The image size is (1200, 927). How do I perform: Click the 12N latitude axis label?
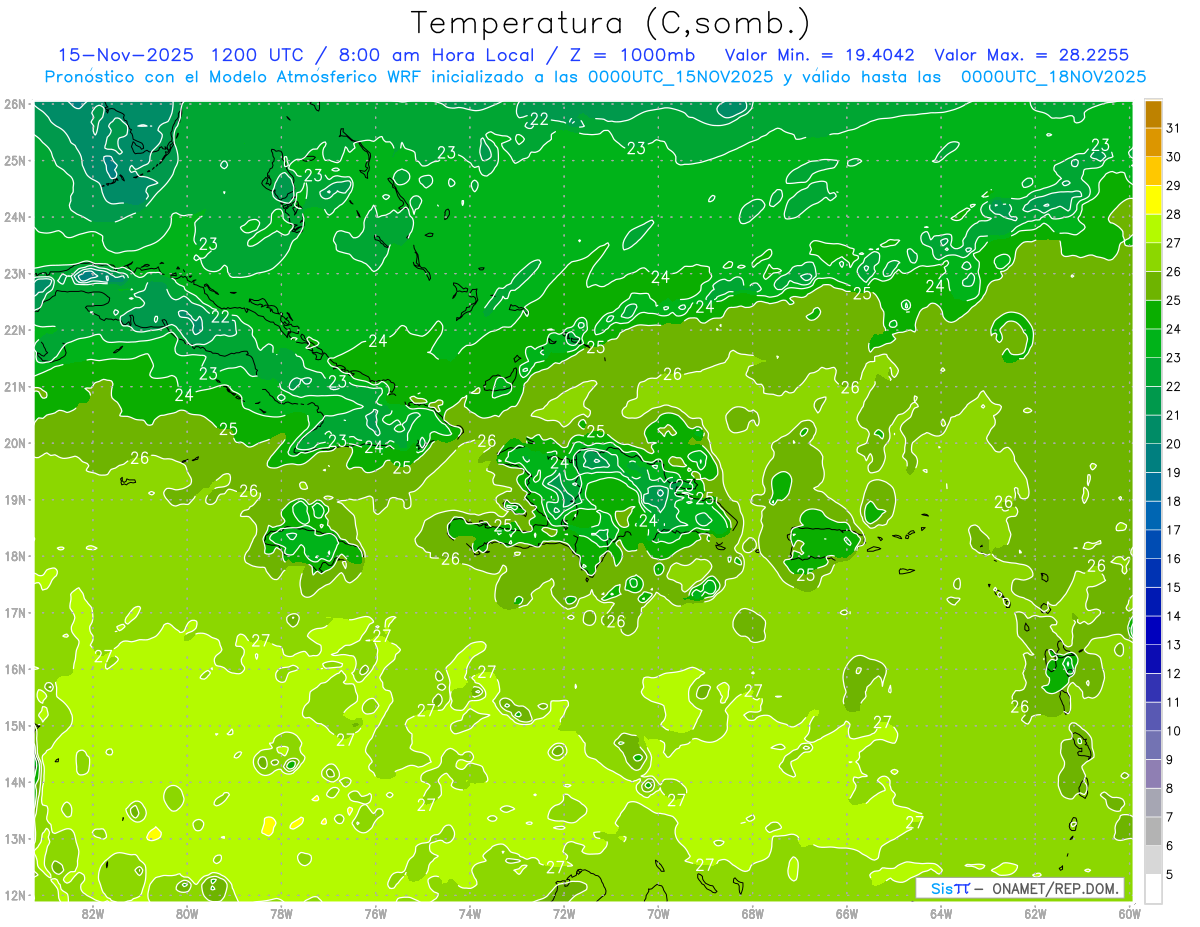(15, 895)
